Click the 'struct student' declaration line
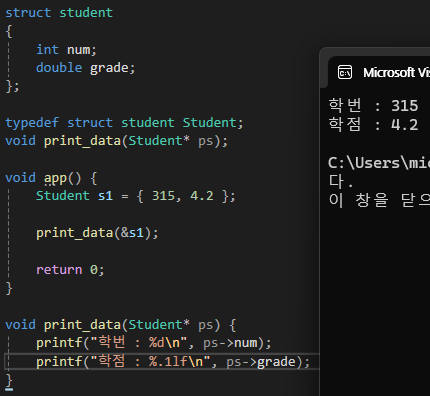 tap(59, 13)
